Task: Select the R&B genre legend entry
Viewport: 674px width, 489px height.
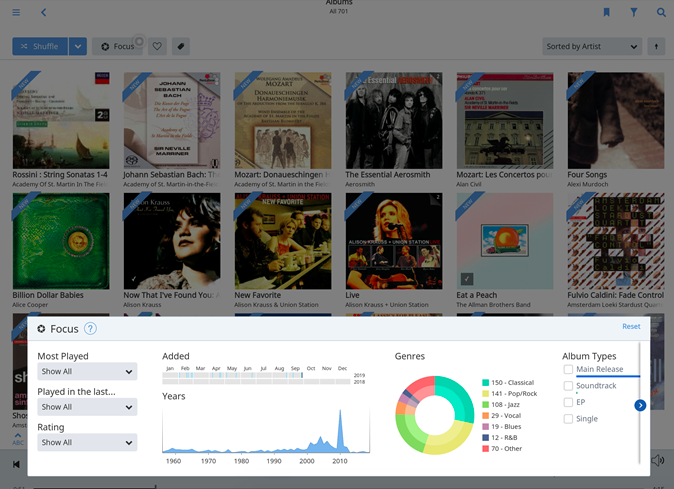Action: (x=500, y=437)
